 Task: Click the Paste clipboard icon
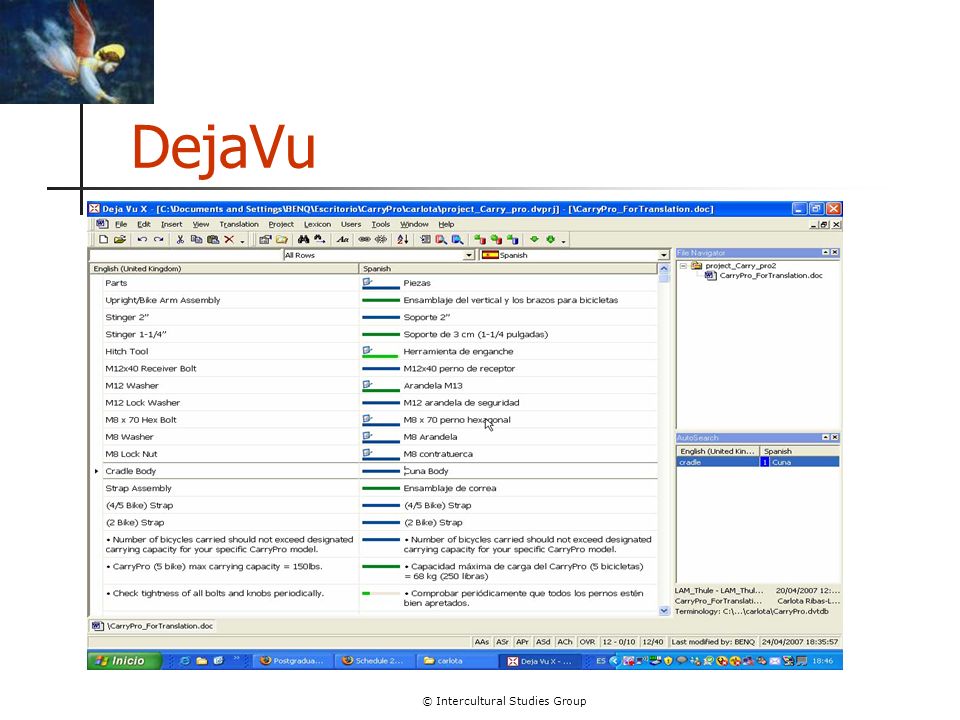click(213, 239)
